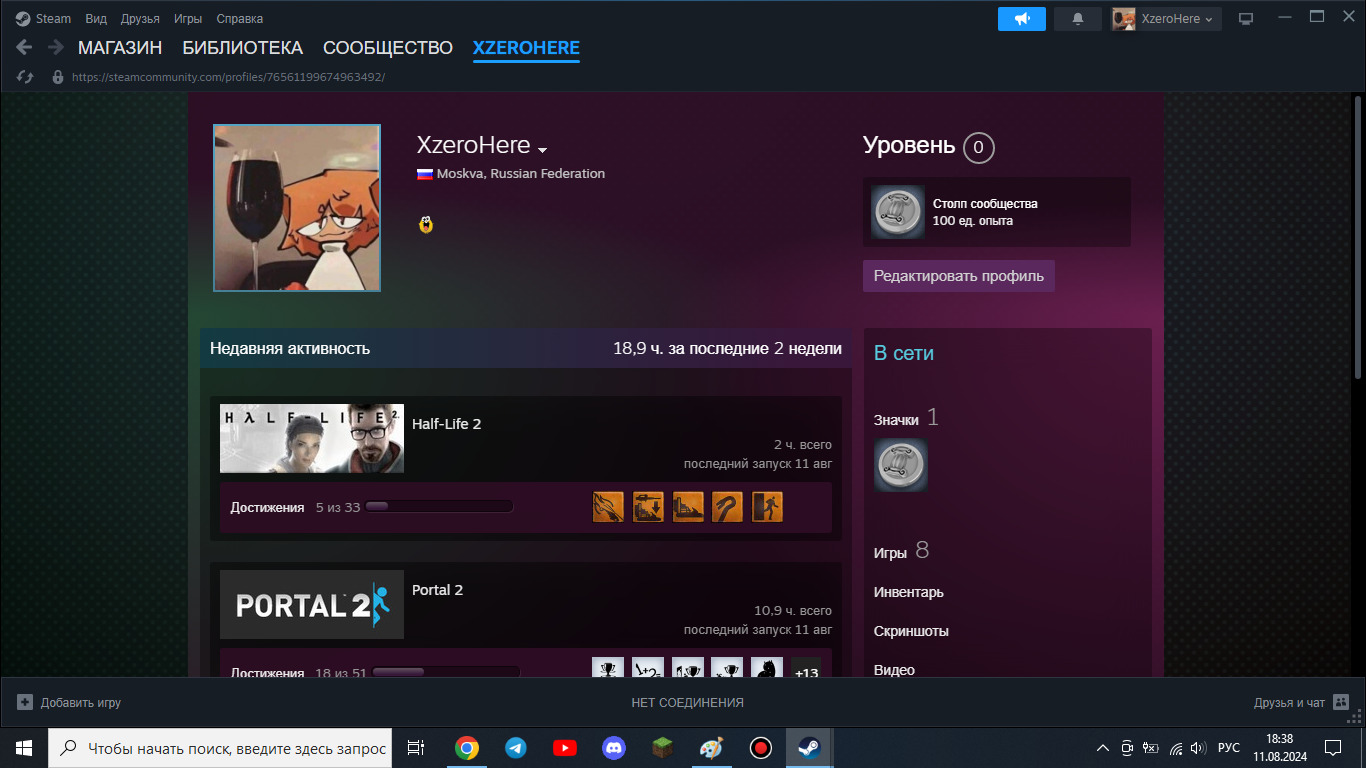This screenshot has height=768, width=1366.
Task: Reload the page using the refresh icon
Action: pyautogui.click(x=25, y=77)
